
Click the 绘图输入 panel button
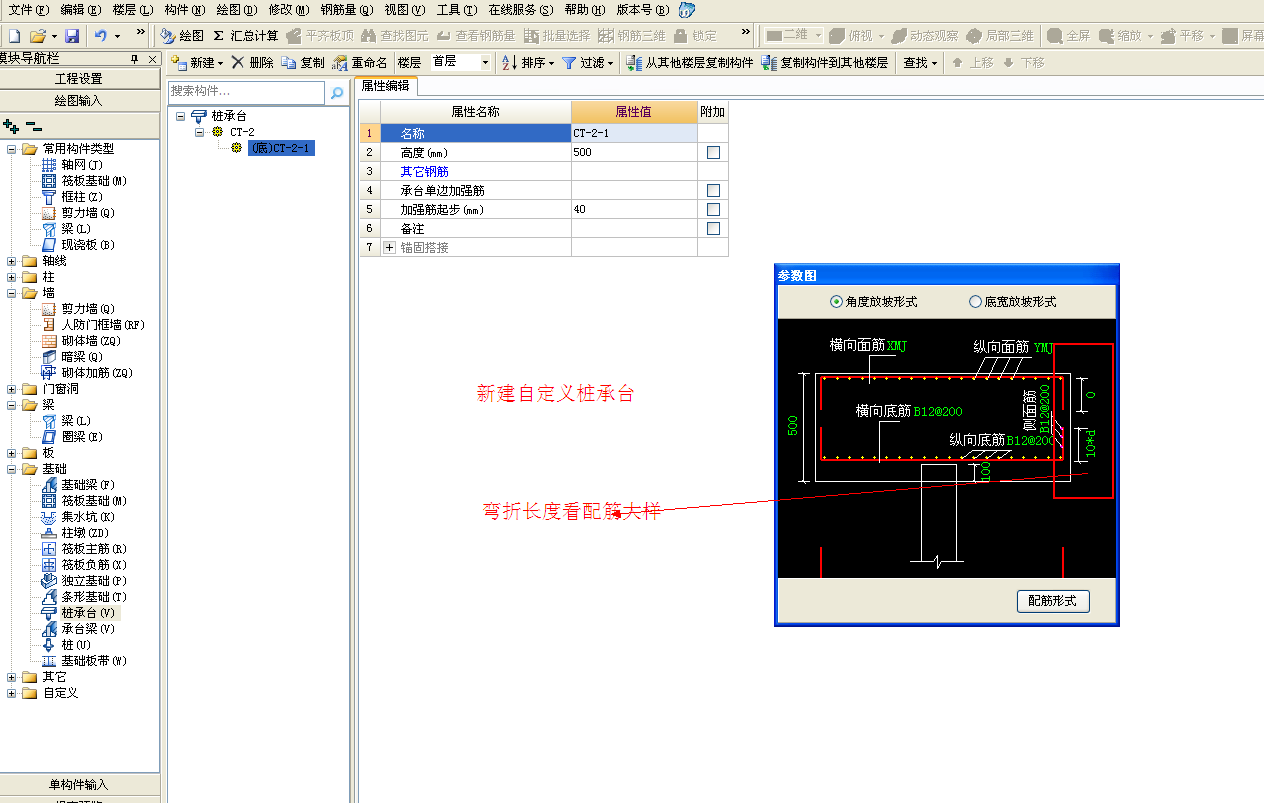pos(79,101)
